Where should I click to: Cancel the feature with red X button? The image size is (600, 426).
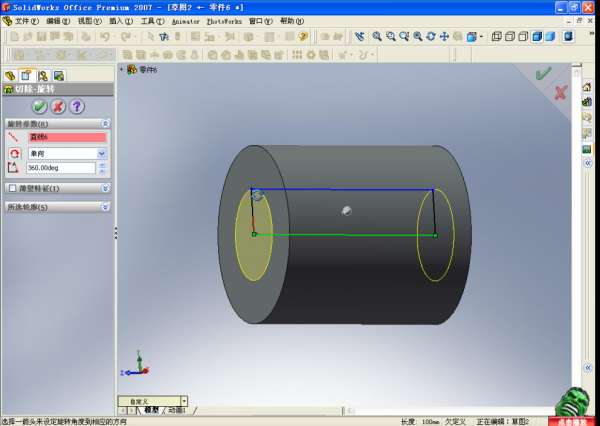point(58,106)
